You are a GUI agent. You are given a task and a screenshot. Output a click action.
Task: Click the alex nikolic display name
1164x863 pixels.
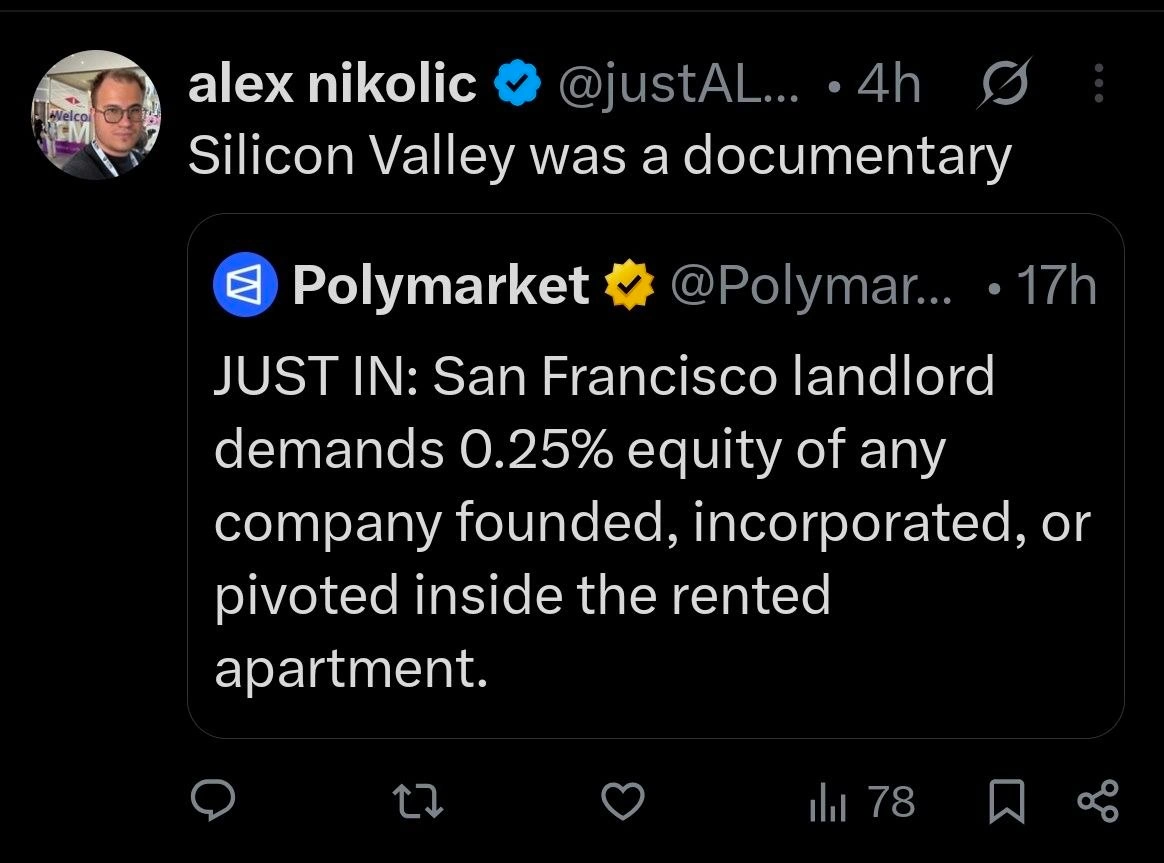332,83
